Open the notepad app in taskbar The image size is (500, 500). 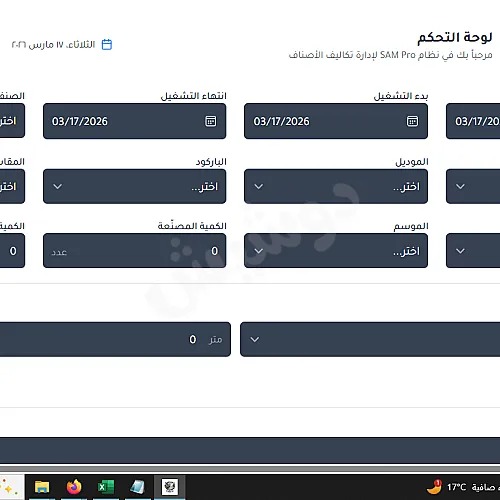pyautogui.click(x=137, y=487)
